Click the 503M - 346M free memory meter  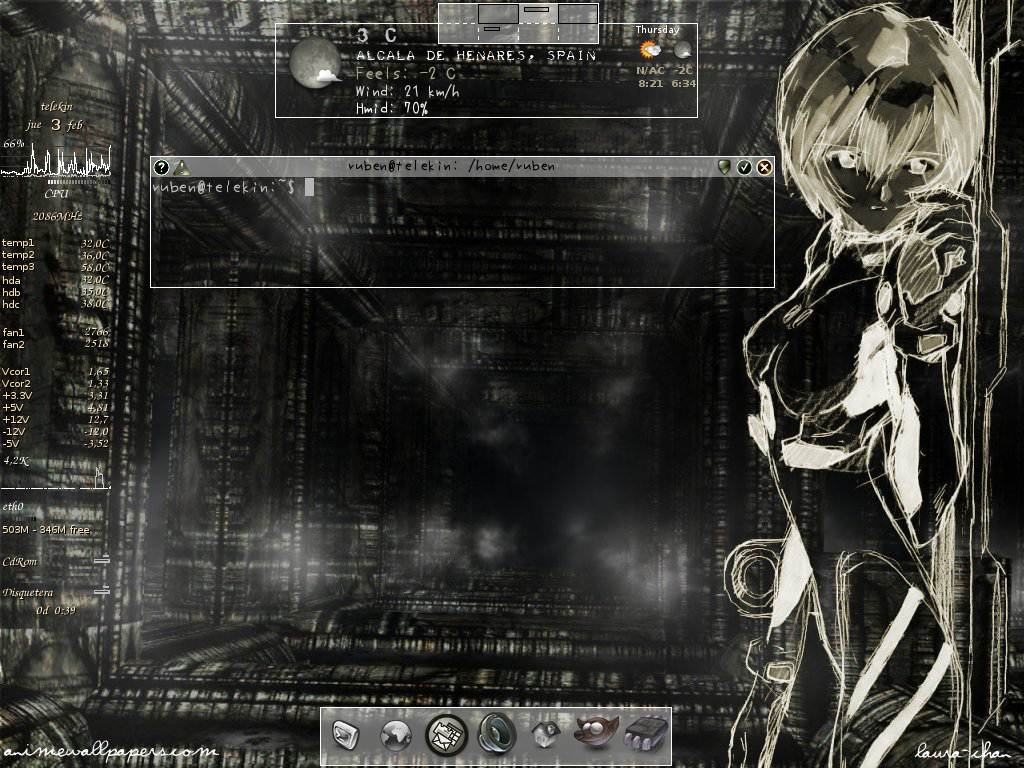point(46,530)
